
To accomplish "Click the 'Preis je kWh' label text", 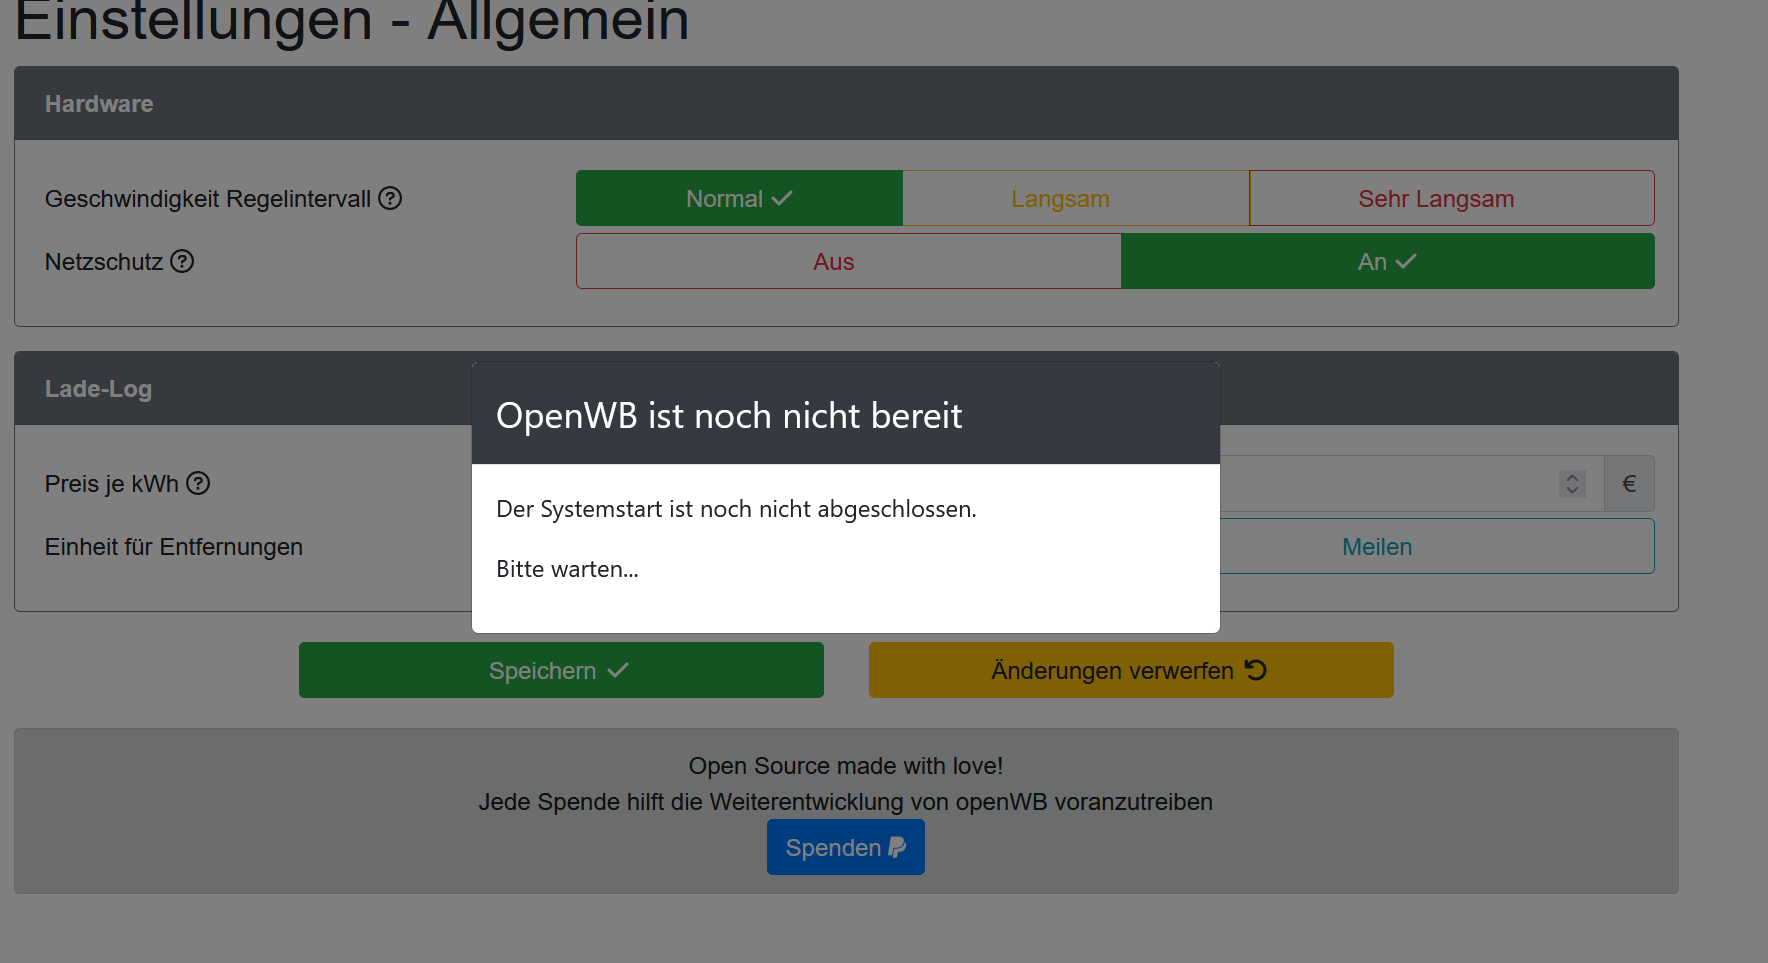I will [112, 484].
